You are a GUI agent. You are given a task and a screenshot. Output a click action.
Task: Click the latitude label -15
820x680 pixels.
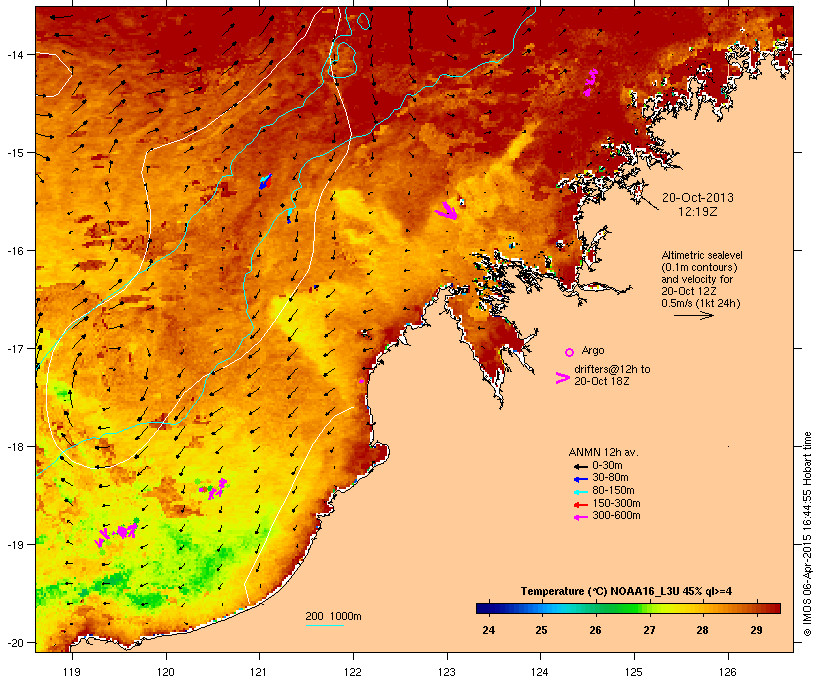(x=15, y=153)
